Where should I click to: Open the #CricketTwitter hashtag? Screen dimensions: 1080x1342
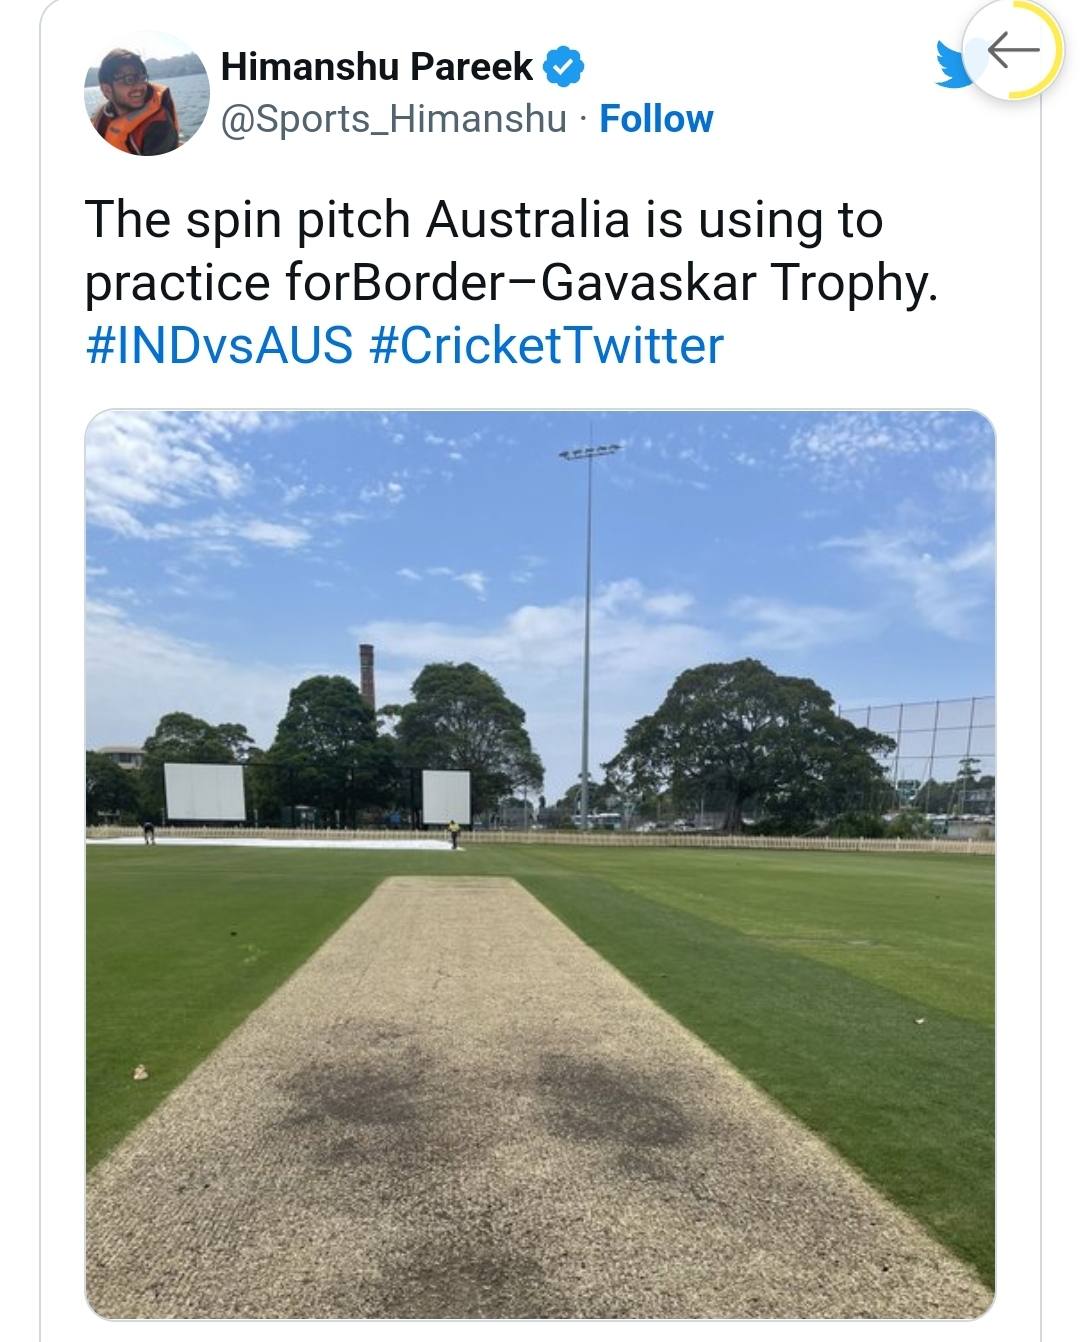coord(546,346)
